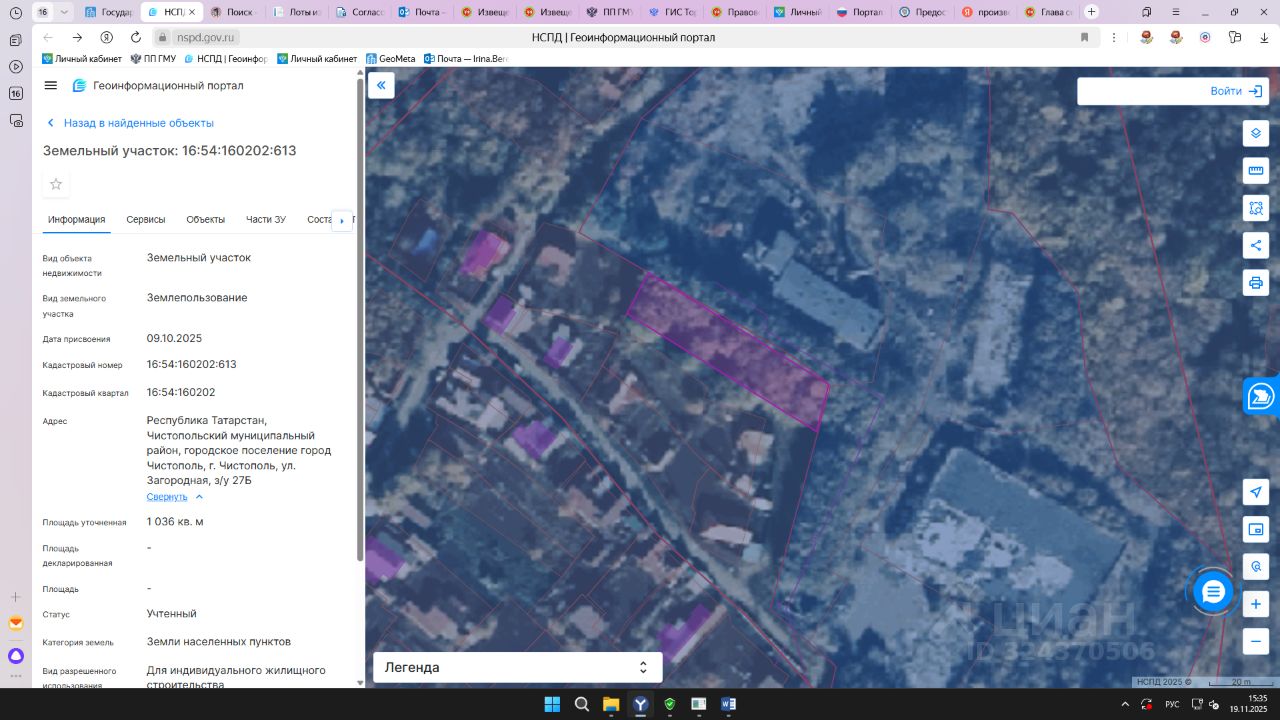
Task: Switch to the Объекты tab
Action: [206, 220]
